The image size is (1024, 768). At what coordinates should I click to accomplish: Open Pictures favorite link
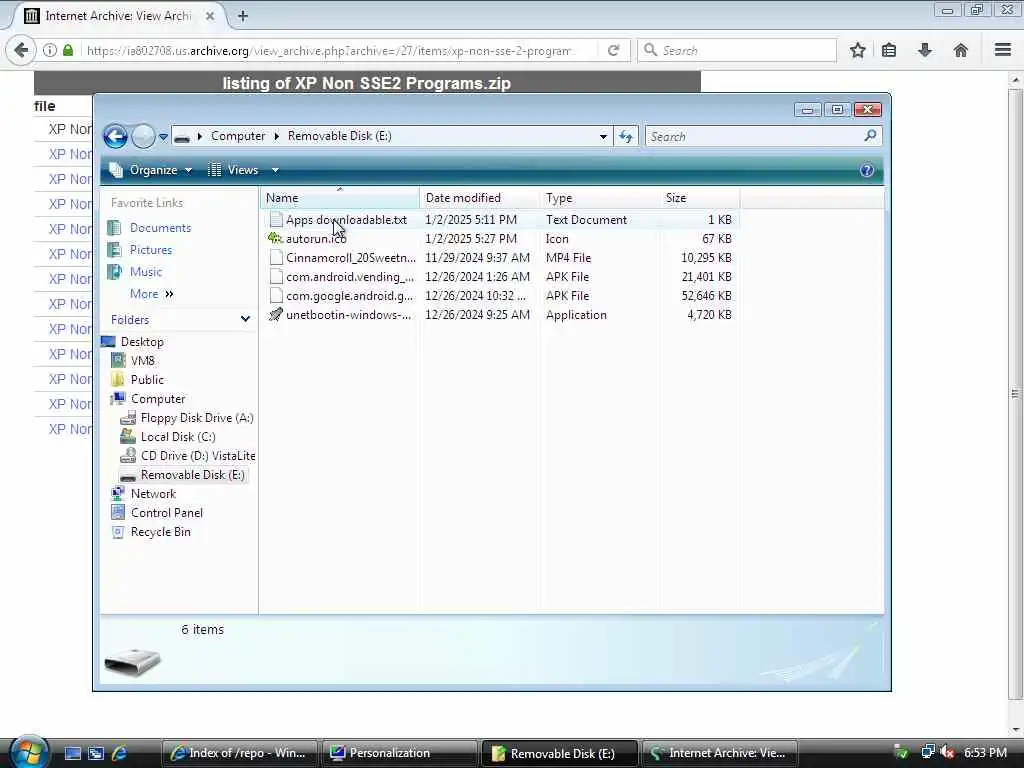[x=151, y=250]
